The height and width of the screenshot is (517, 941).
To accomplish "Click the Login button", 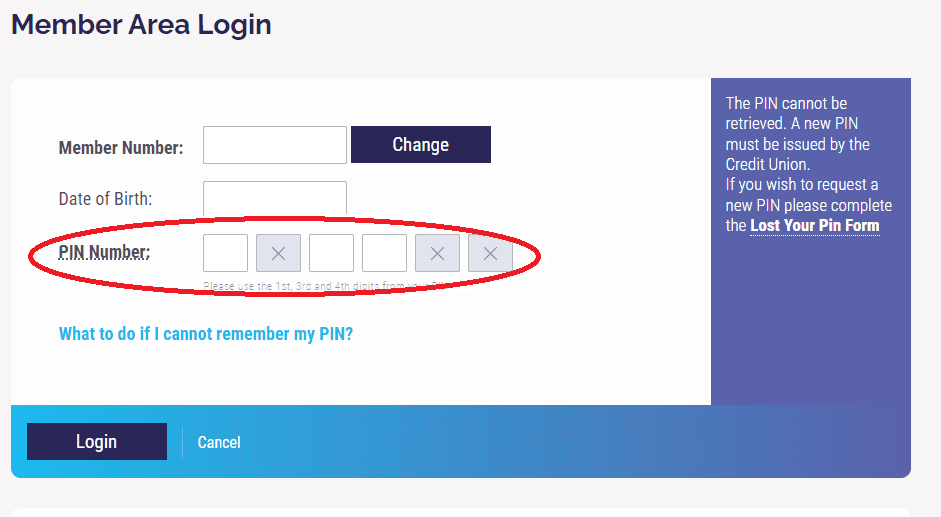I will pyautogui.click(x=97, y=441).
